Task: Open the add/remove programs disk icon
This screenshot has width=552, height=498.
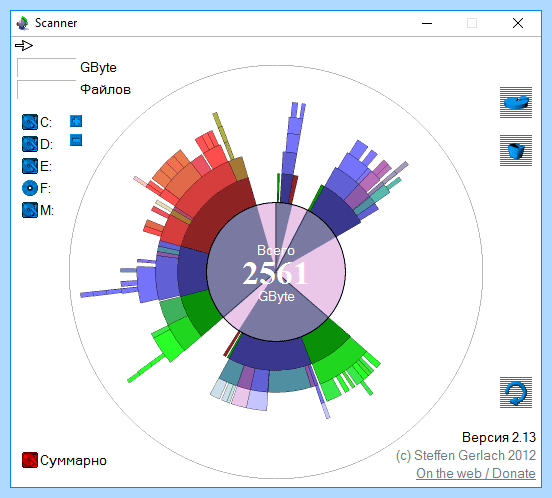Action: [x=516, y=102]
